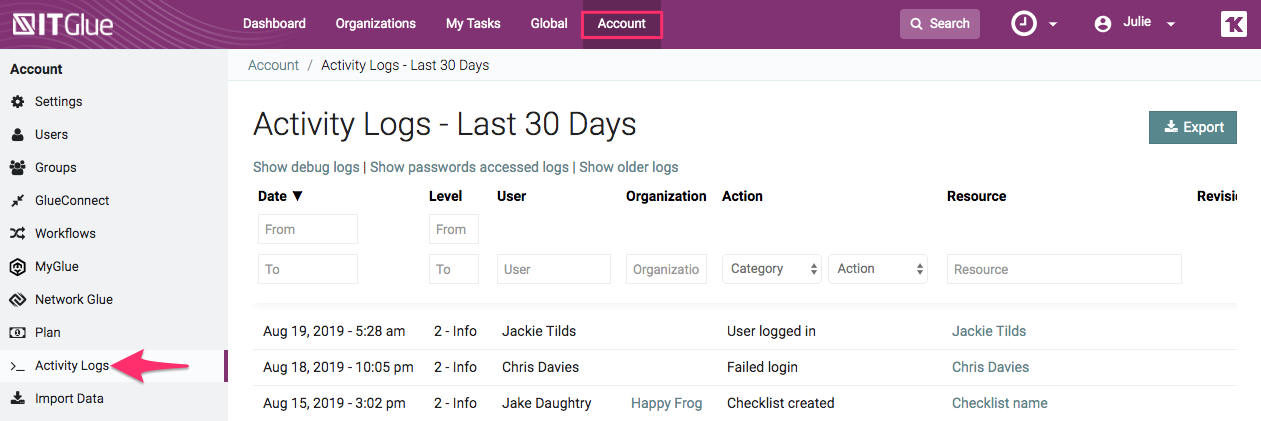Click the MyGlue hexagon icon

(17, 267)
